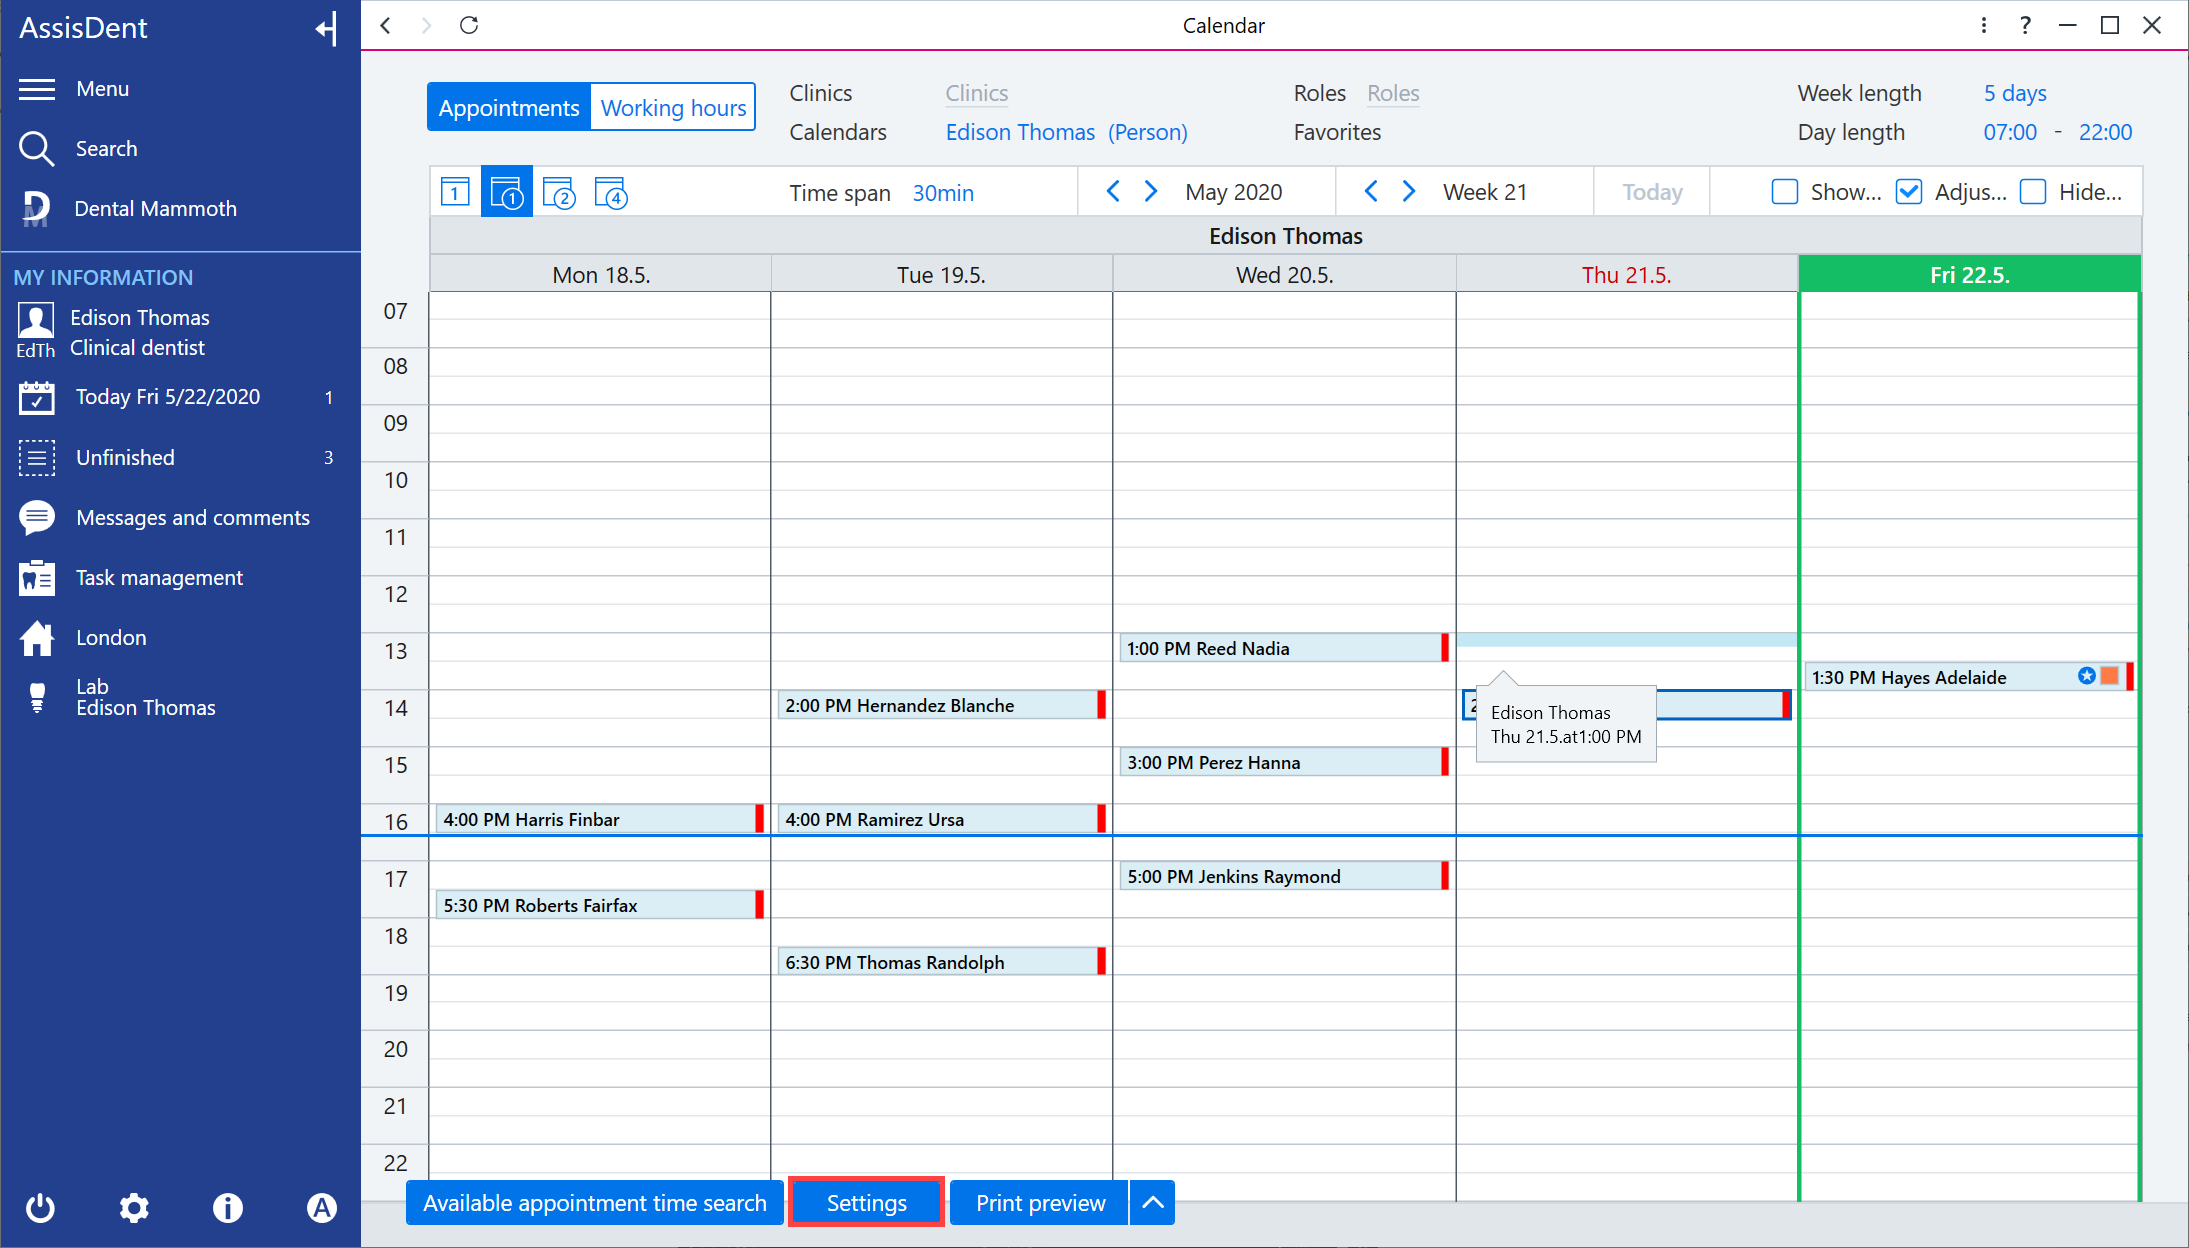This screenshot has height=1248, width=2189.
Task: Refresh the calendar page
Action: (469, 25)
